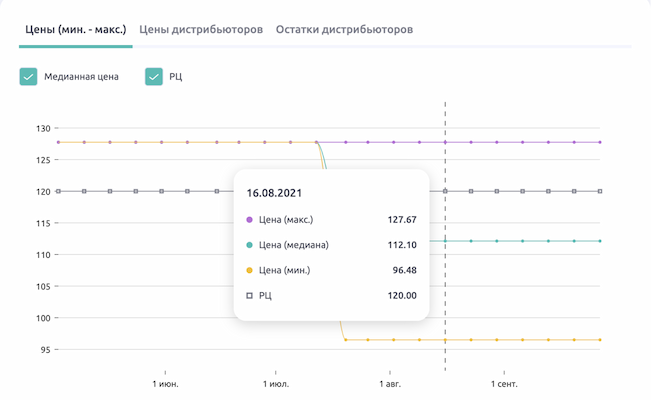Click the 120.00 value in tooltip
This screenshot has height=400, width=651.
402,295
